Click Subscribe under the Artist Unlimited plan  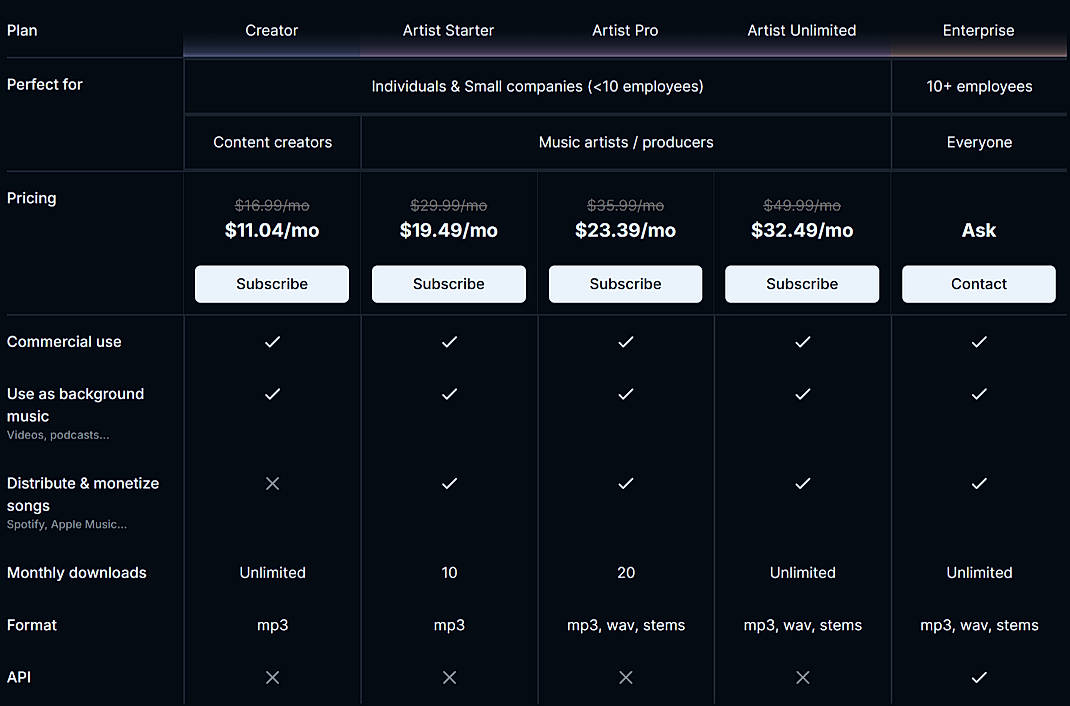click(x=802, y=284)
